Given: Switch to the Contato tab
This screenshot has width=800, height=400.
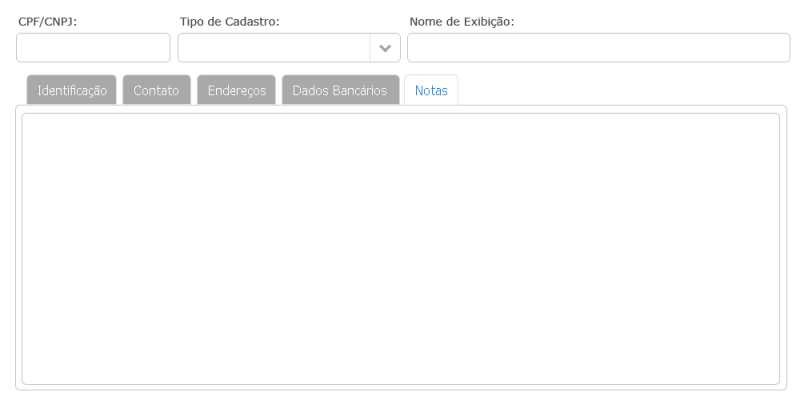Looking at the screenshot, I should point(156,90).
